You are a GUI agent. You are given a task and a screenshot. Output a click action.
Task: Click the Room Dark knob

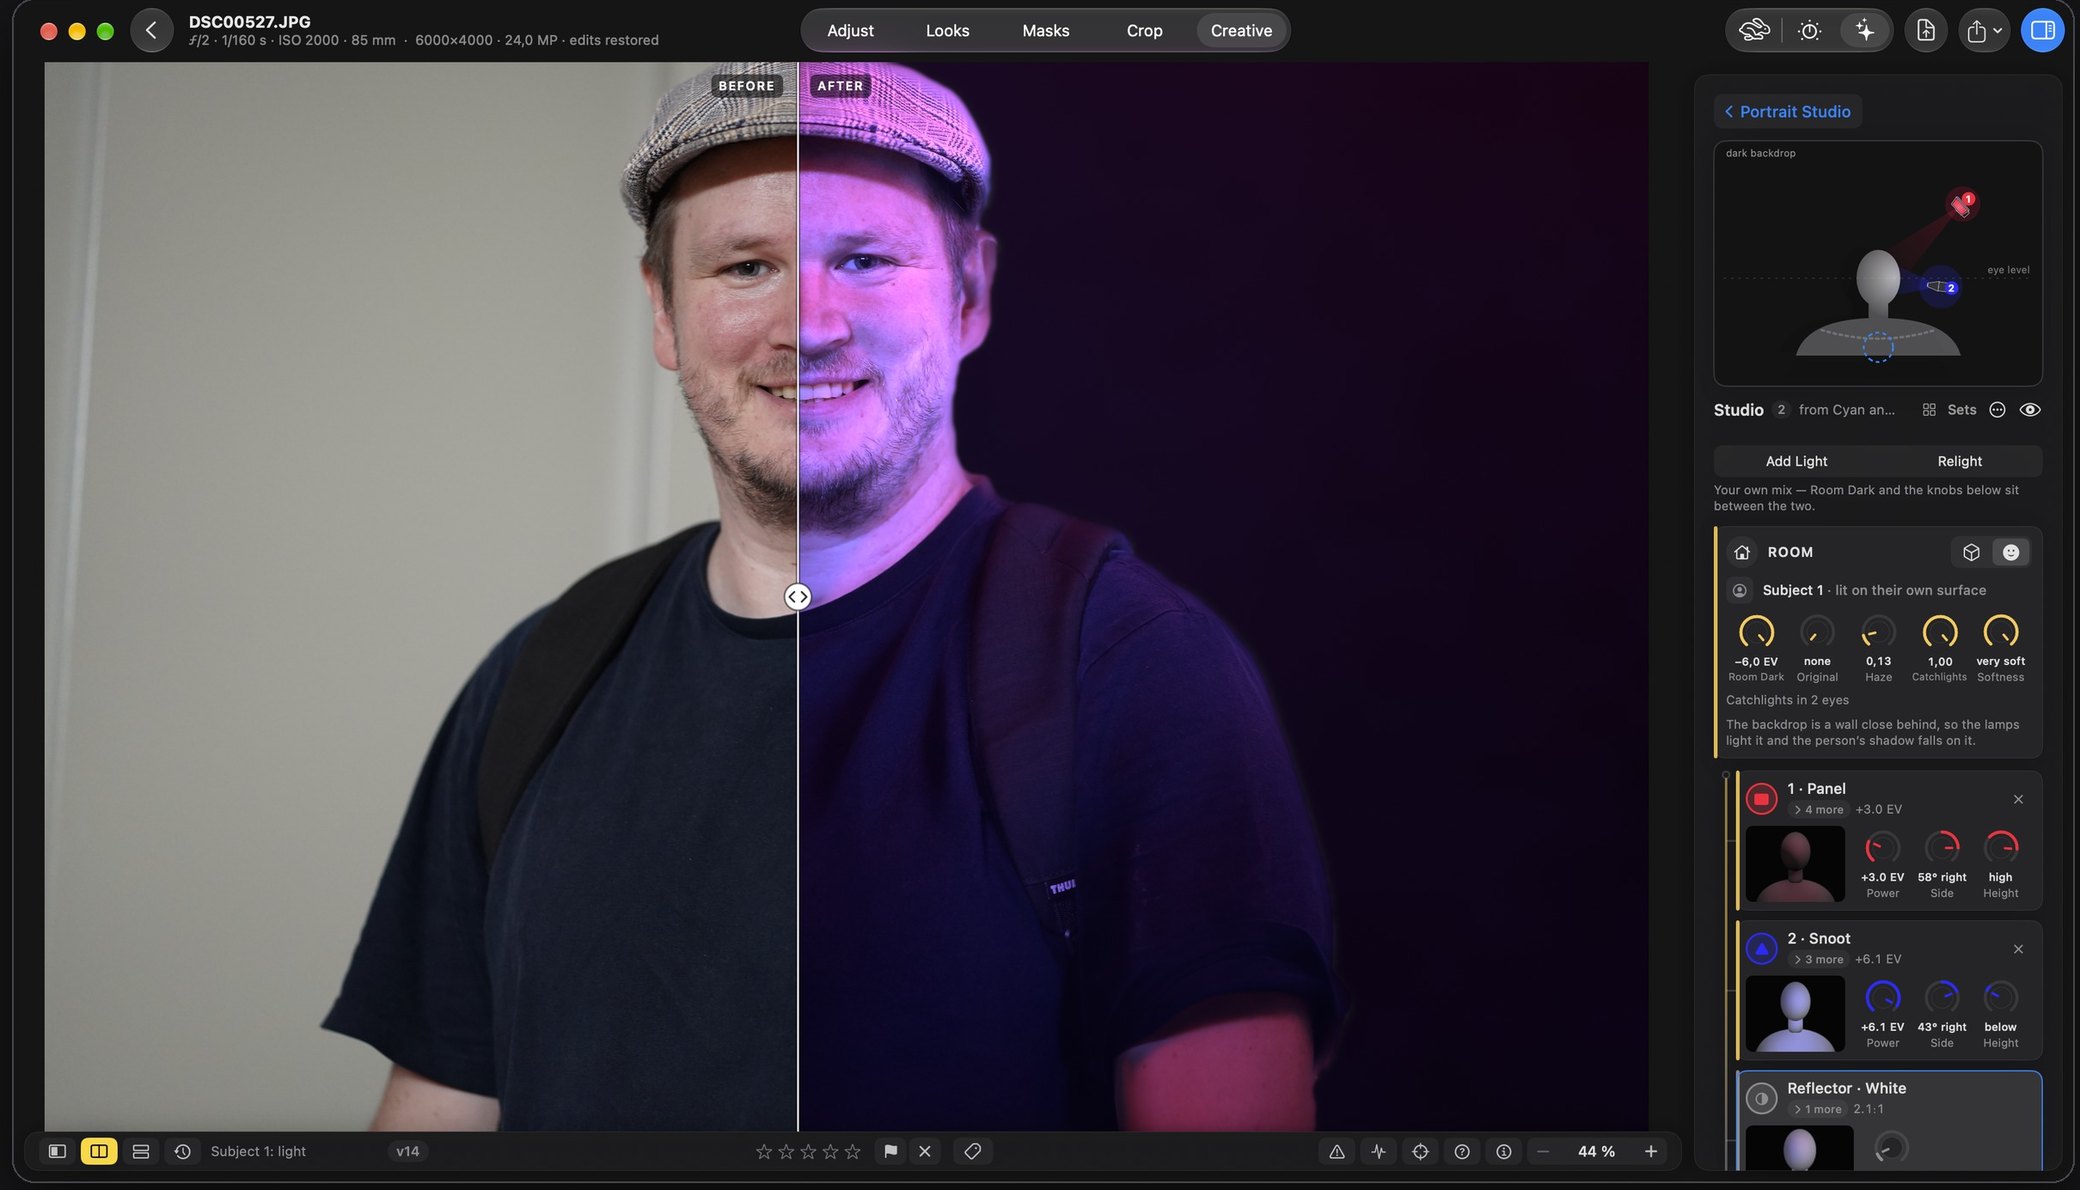click(1756, 632)
